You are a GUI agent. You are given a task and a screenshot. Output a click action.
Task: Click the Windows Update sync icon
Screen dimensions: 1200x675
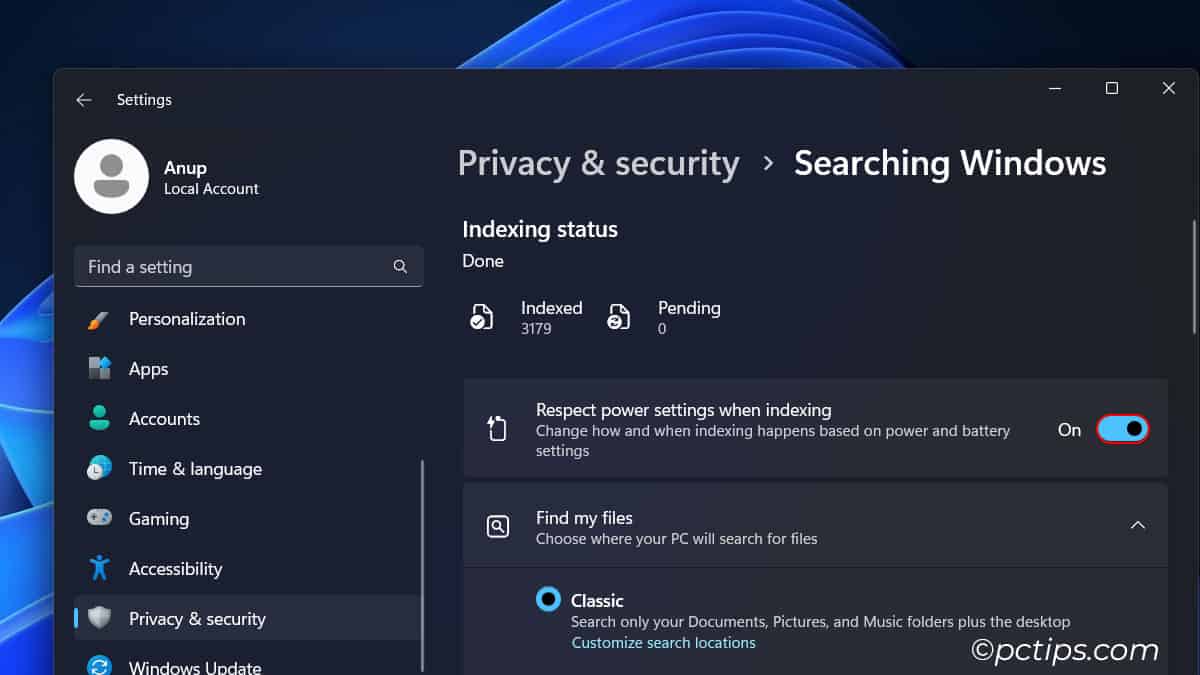99,667
